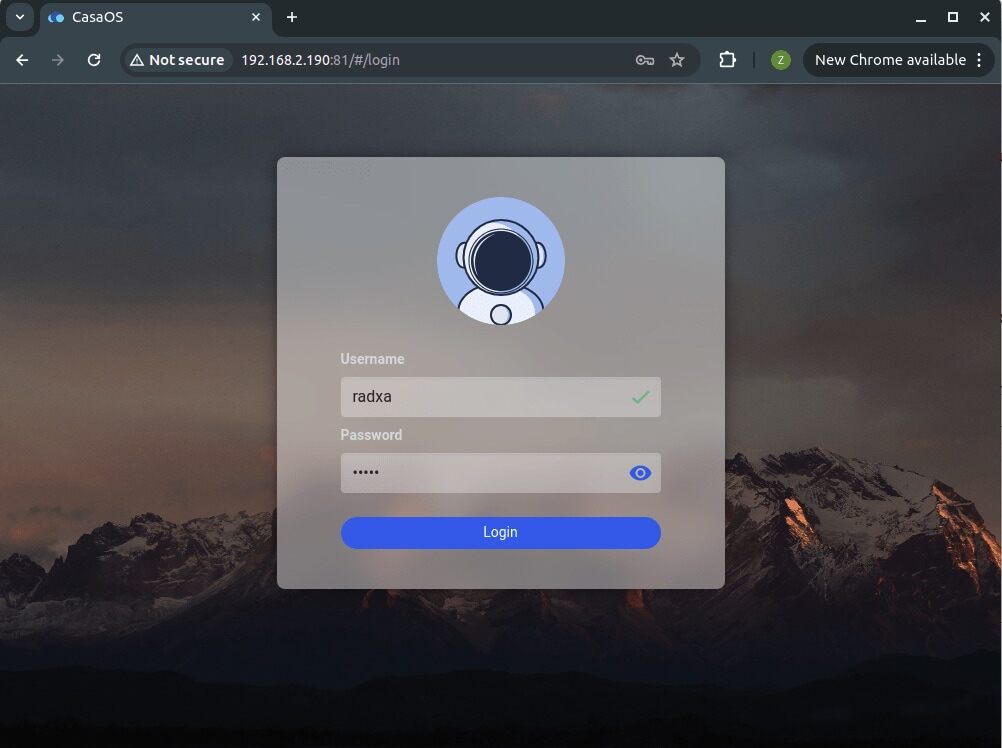The height and width of the screenshot is (748, 1002).
Task: Bookmark this page with the star
Action: pyautogui.click(x=677, y=60)
